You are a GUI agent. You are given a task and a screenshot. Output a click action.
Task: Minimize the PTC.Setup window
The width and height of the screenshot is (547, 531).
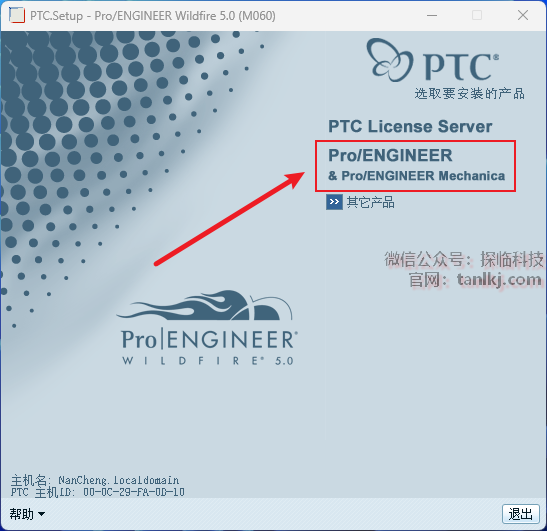pyautogui.click(x=432, y=15)
